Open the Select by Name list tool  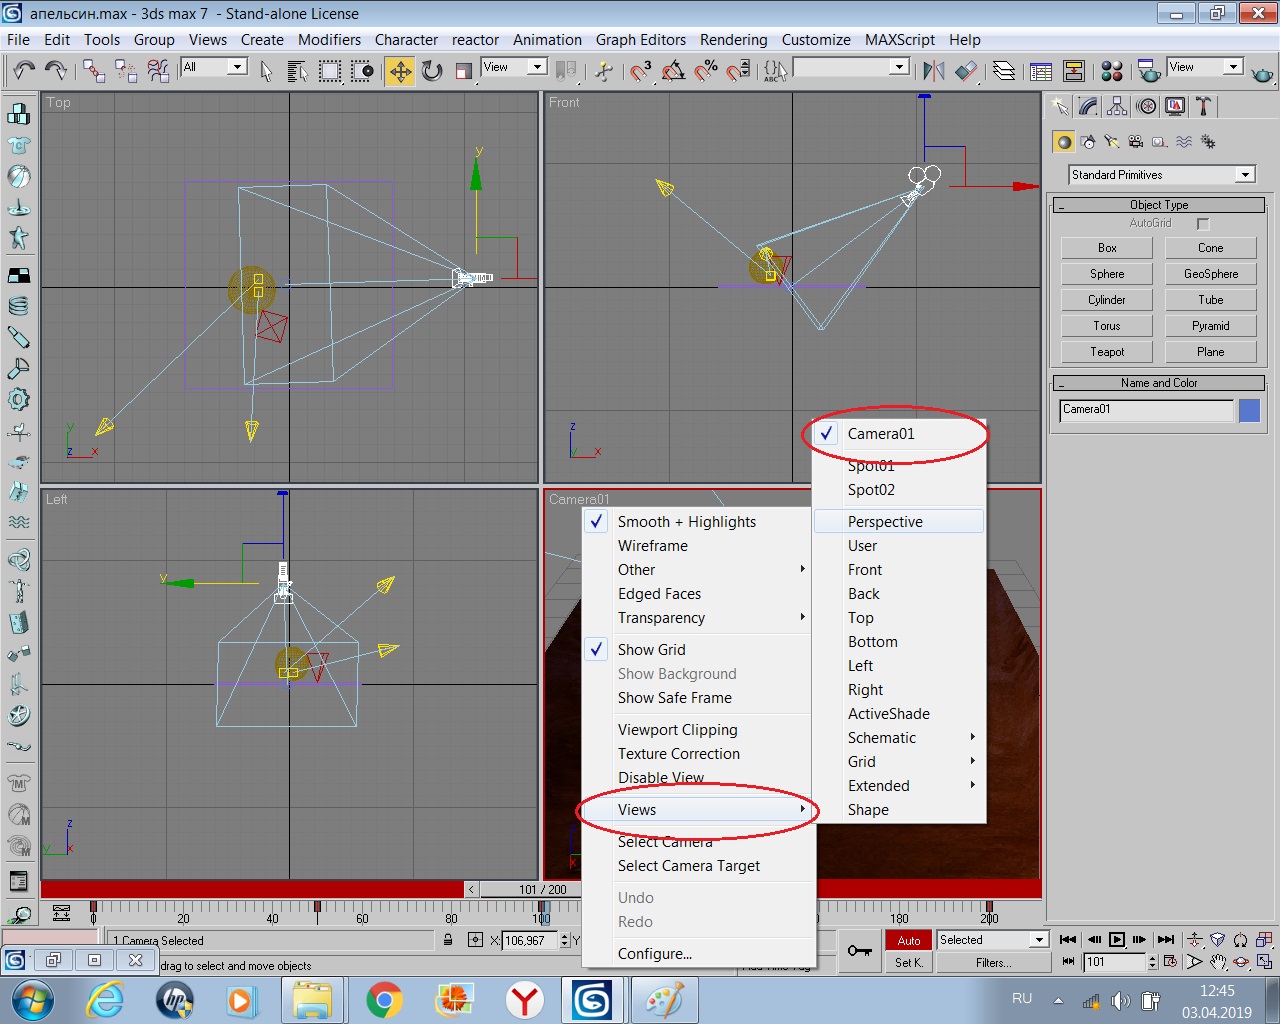(297, 70)
